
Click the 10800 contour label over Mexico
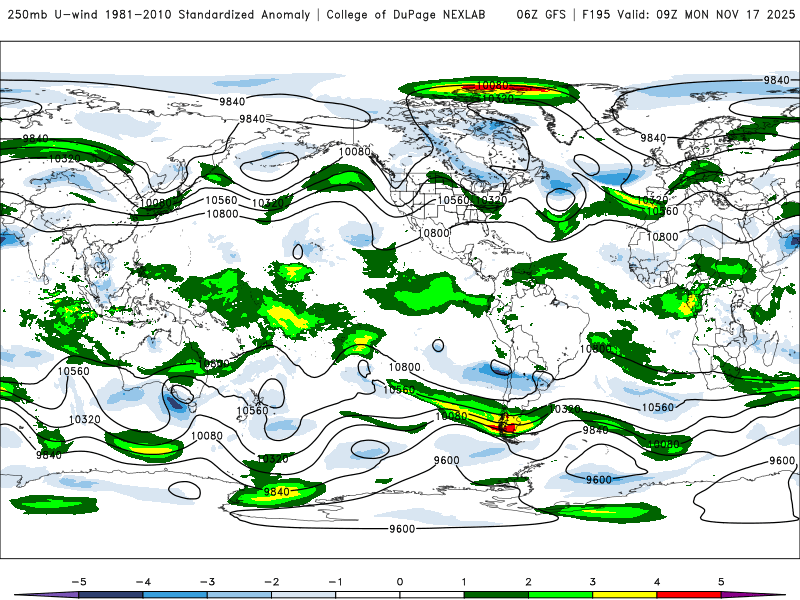(x=433, y=234)
